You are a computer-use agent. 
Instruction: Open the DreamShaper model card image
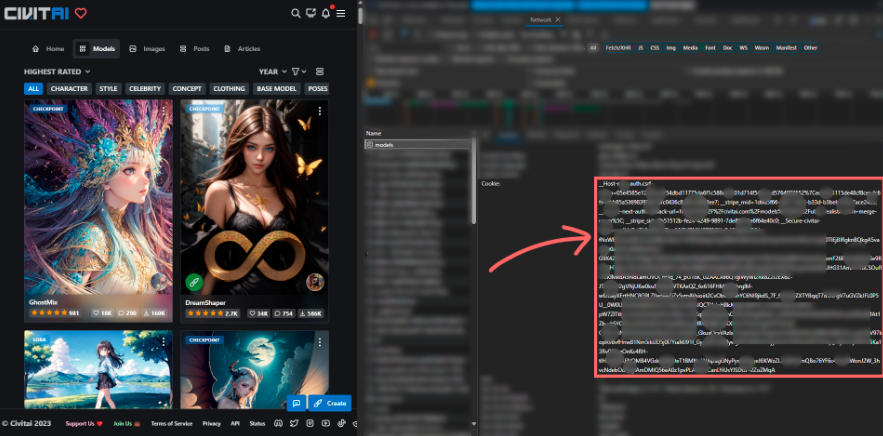[255, 197]
